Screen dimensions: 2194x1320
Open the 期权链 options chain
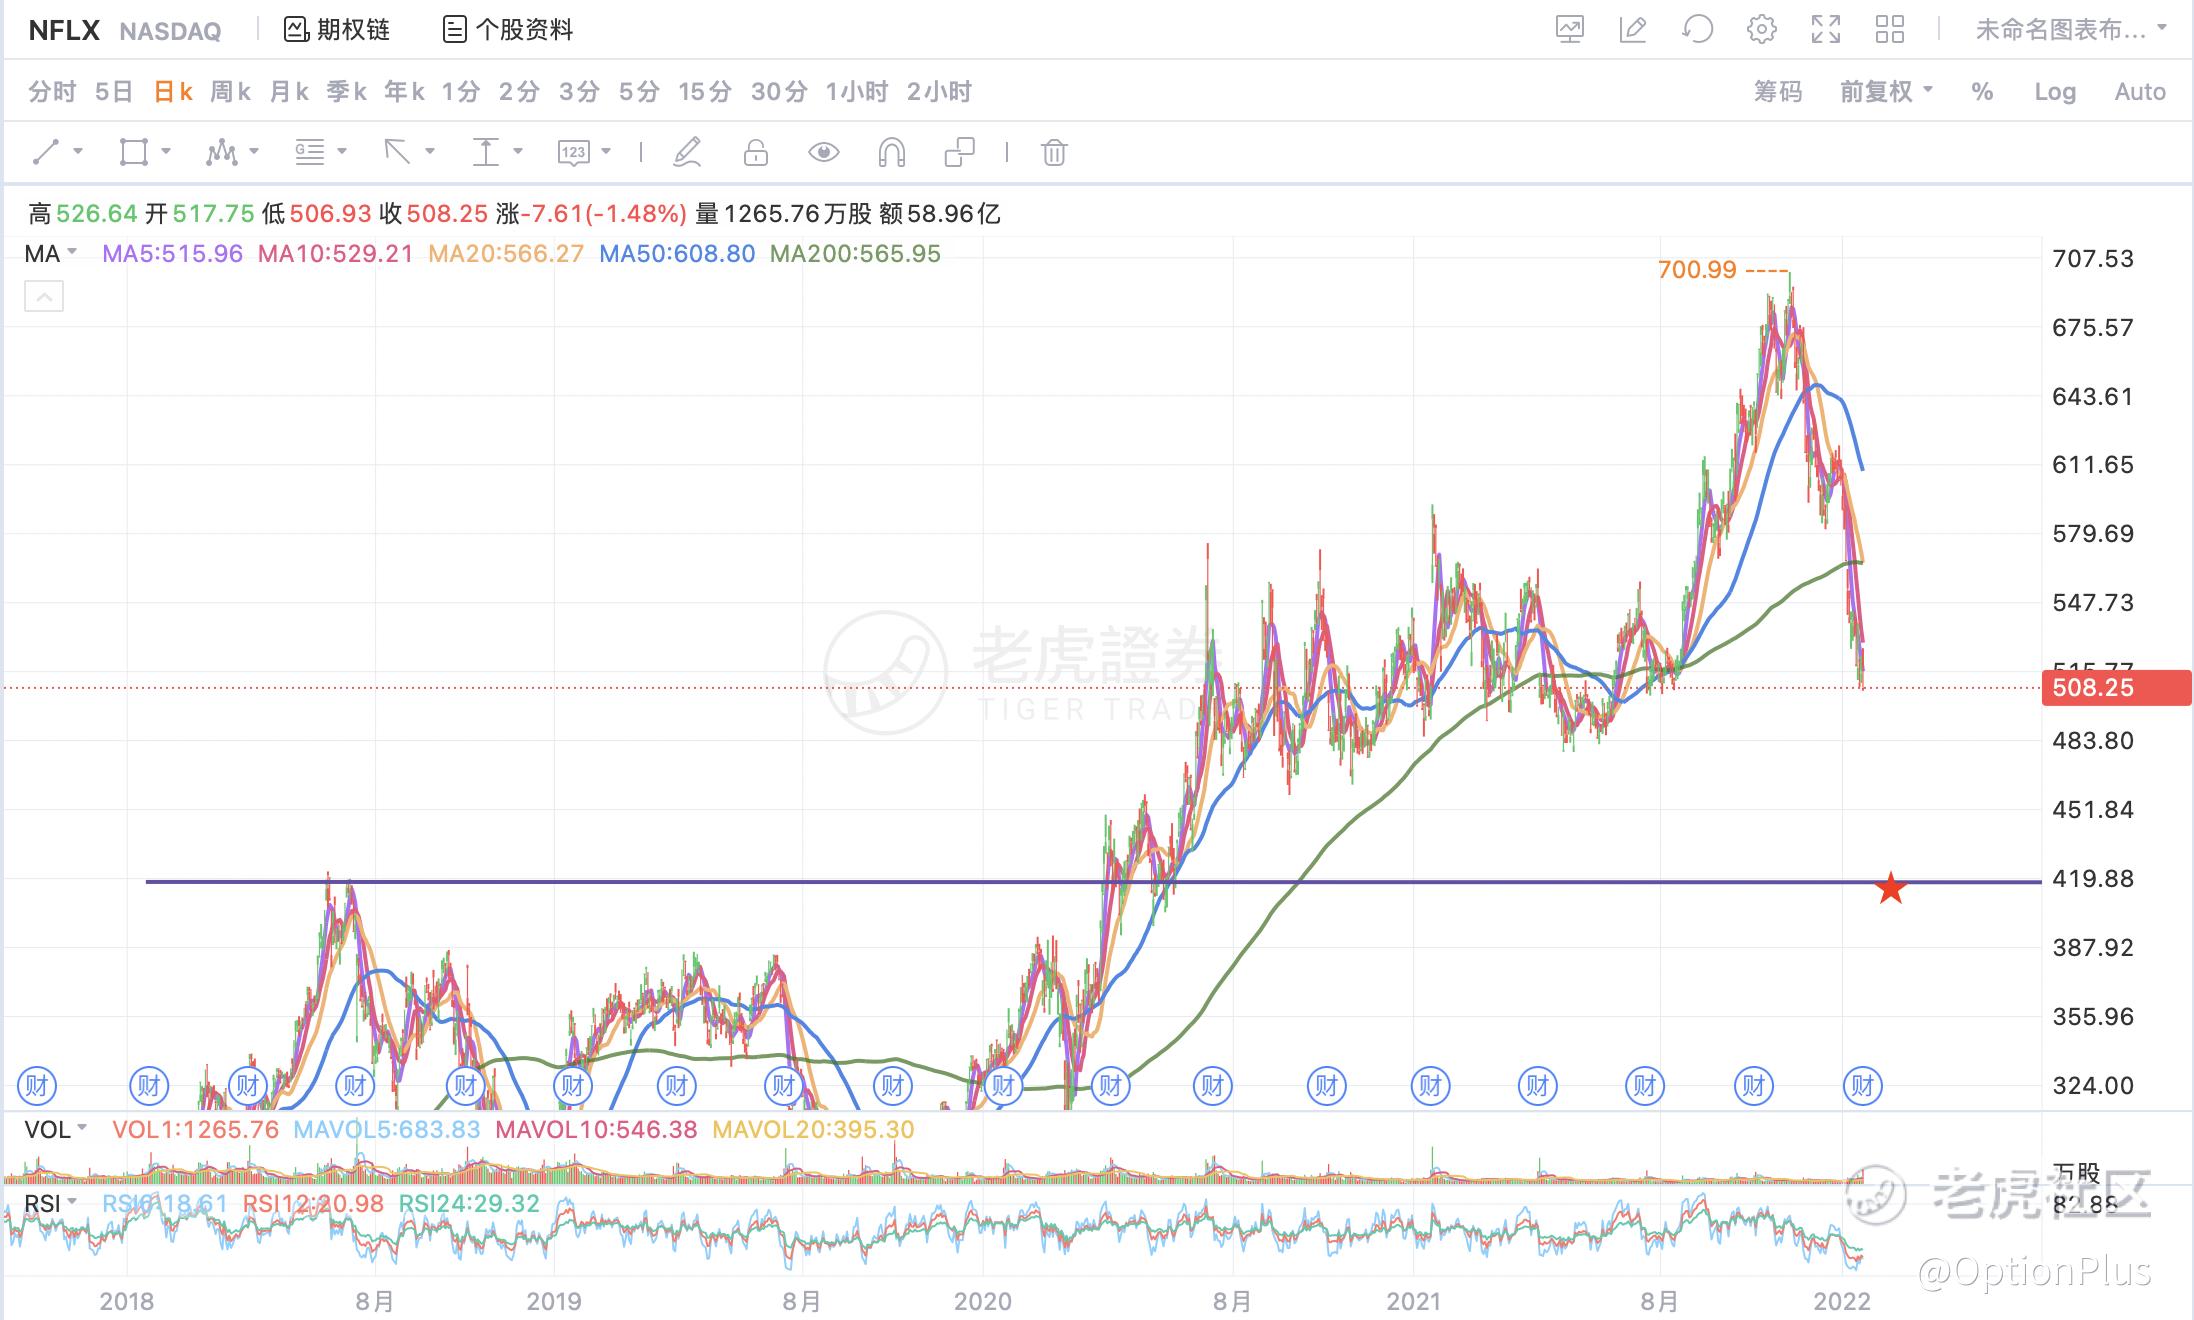(337, 30)
